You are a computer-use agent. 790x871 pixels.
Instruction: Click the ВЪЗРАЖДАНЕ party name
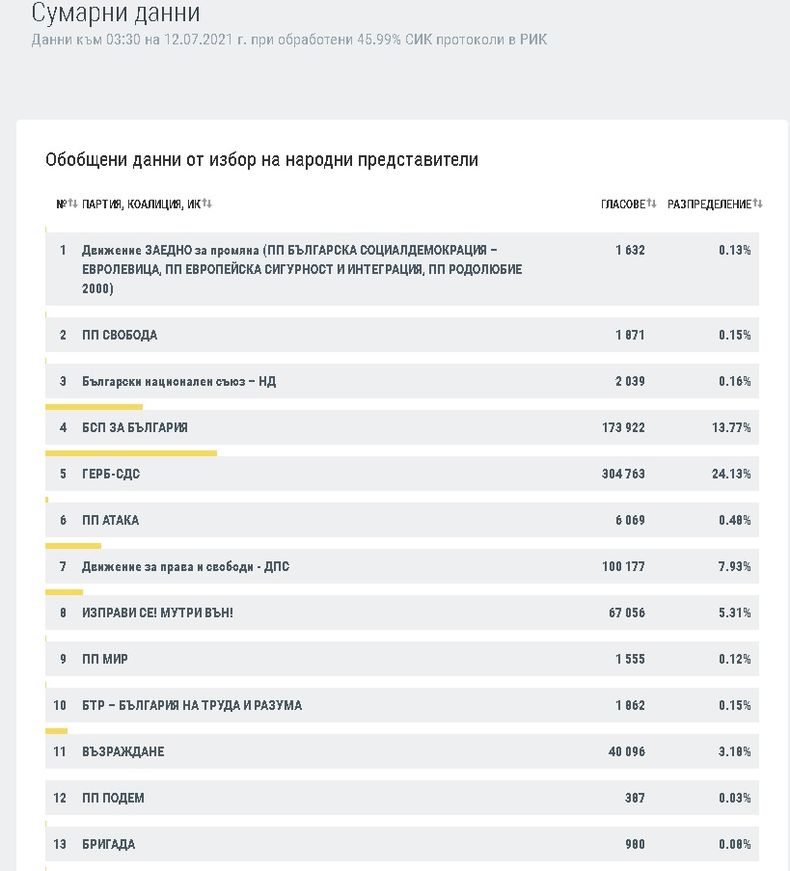click(x=123, y=752)
